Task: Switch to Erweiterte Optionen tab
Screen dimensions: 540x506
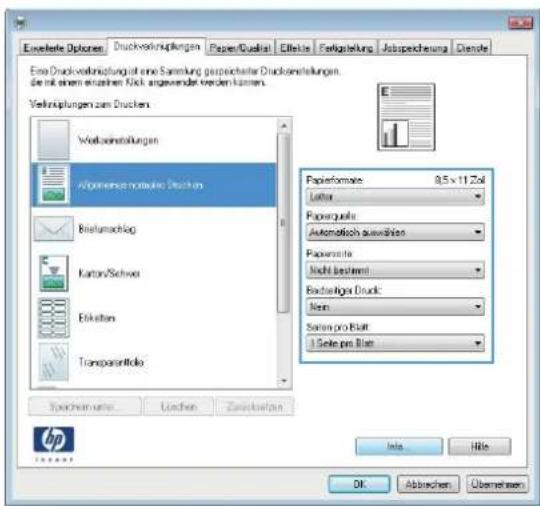Action: [x=63, y=48]
